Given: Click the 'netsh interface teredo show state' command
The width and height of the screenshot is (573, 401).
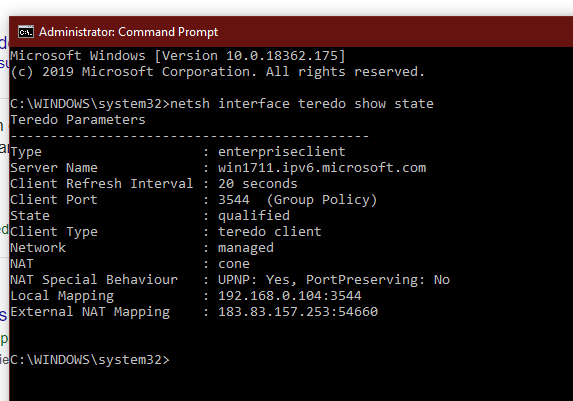Looking at the screenshot, I should [302, 104].
